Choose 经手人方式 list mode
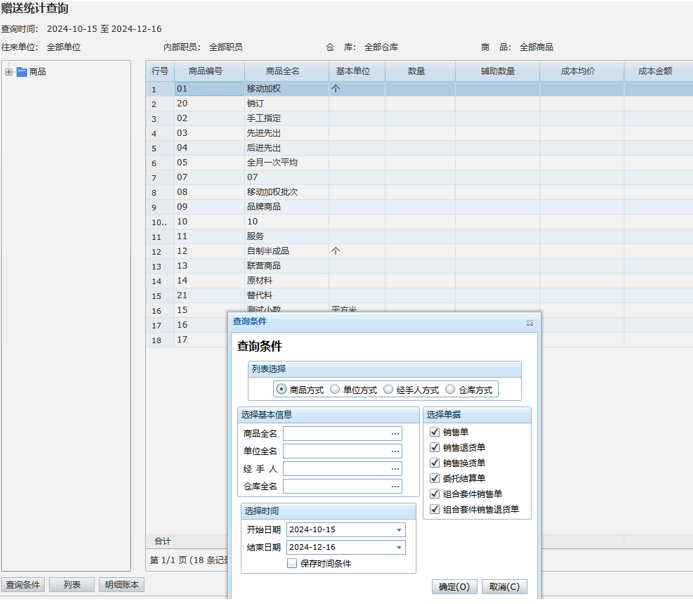Viewport: 693px width, 604px height. pos(389,390)
